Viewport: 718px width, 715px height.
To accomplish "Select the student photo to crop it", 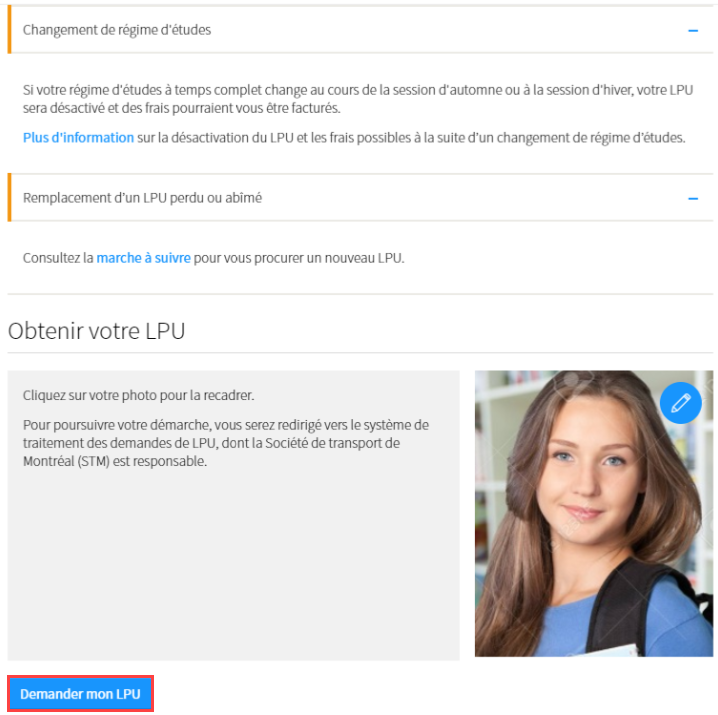I will (593, 513).
